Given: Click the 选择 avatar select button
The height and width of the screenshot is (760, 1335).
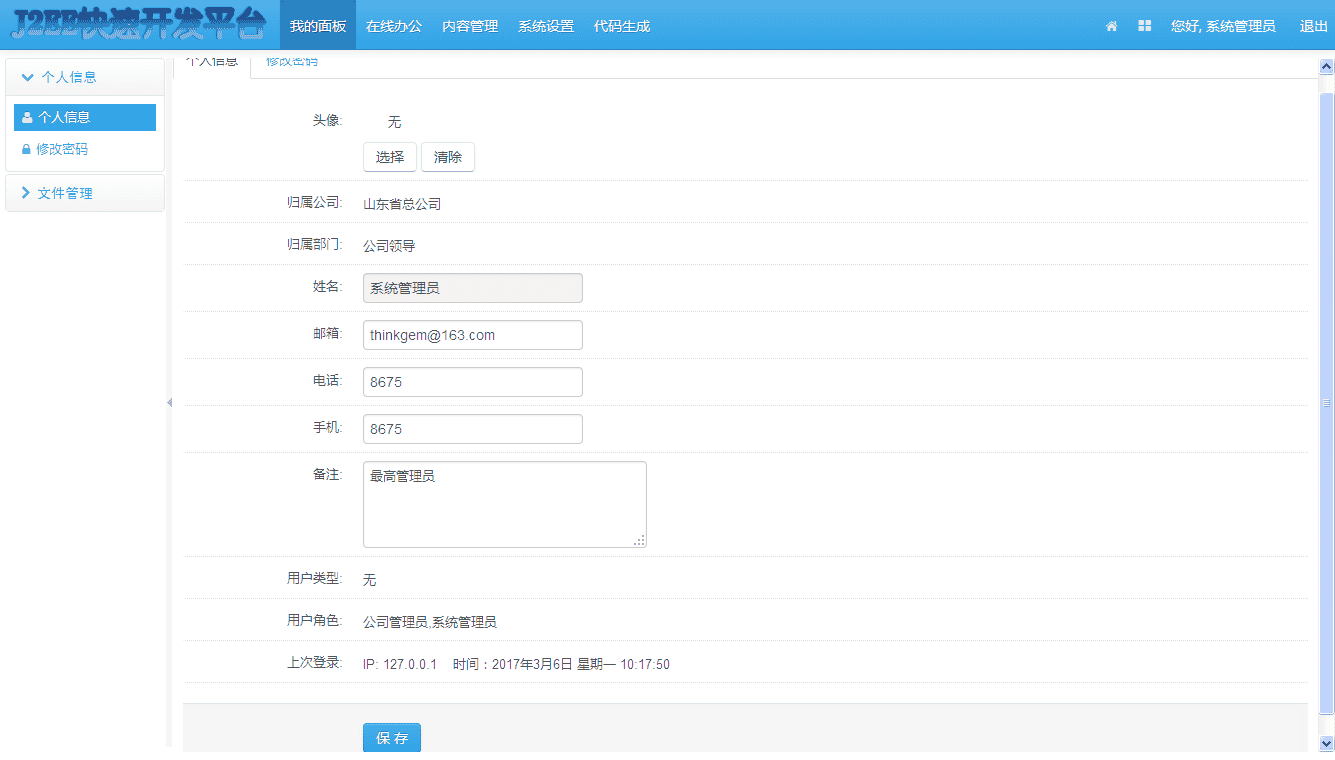Looking at the screenshot, I should 389,157.
